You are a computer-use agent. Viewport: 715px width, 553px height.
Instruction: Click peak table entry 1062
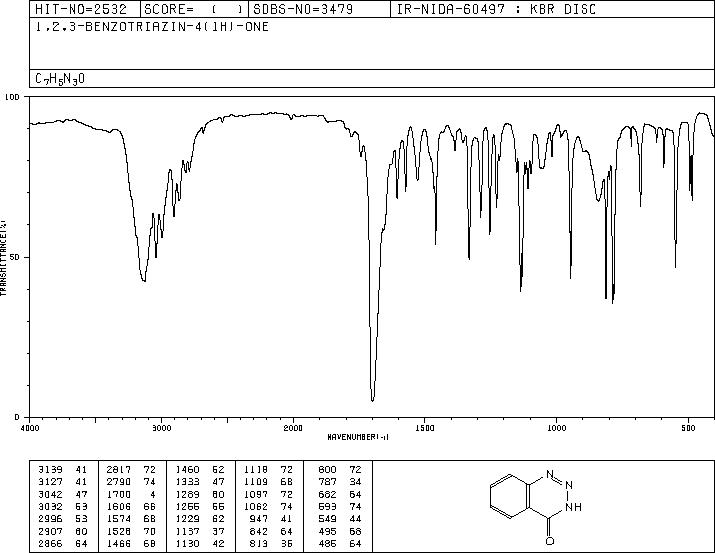(x=256, y=507)
